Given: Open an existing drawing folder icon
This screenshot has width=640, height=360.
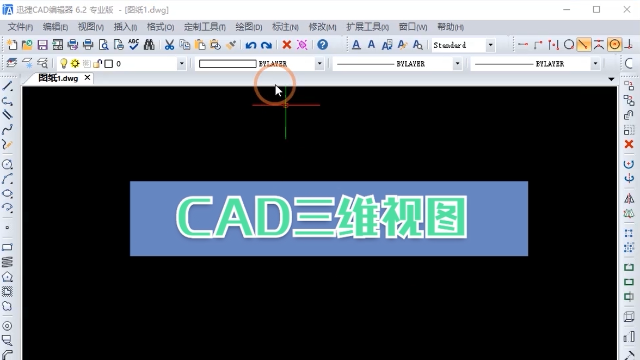Looking at the screenshot, I should coord(27,45).
